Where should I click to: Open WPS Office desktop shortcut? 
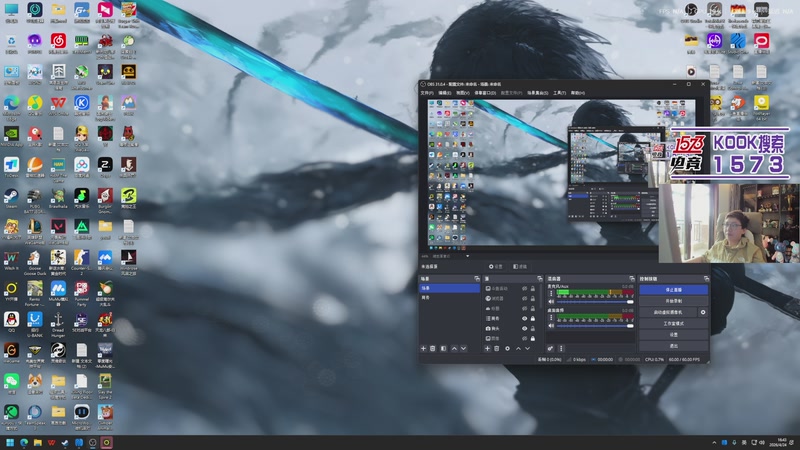point(58,105)
